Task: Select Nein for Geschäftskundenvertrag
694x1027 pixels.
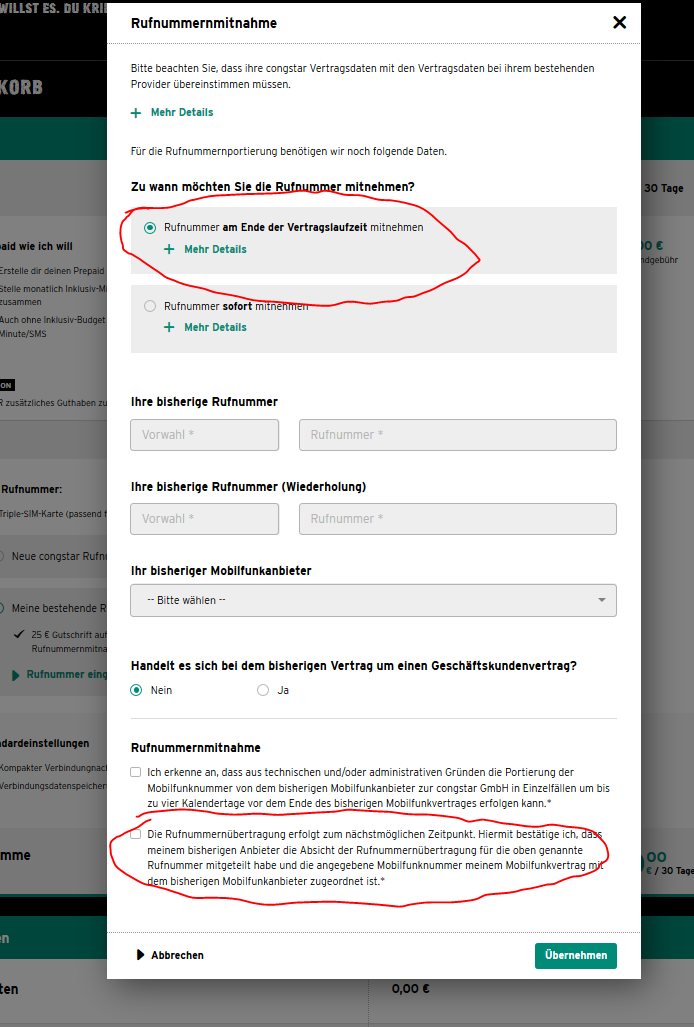Action: [137, 690]
